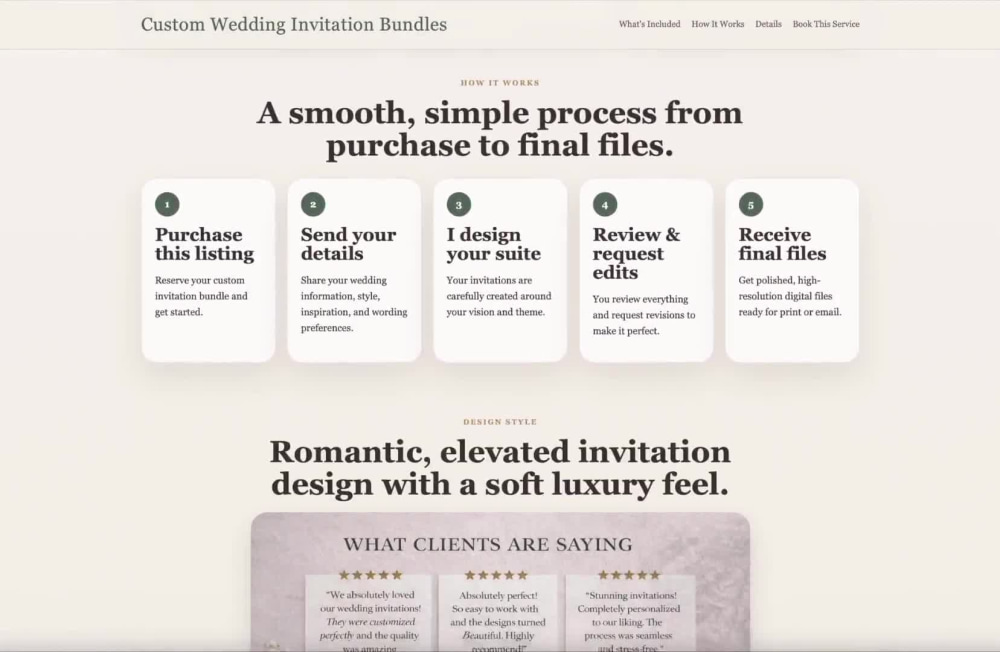Open the Details nav link

(x=768, y=24)
